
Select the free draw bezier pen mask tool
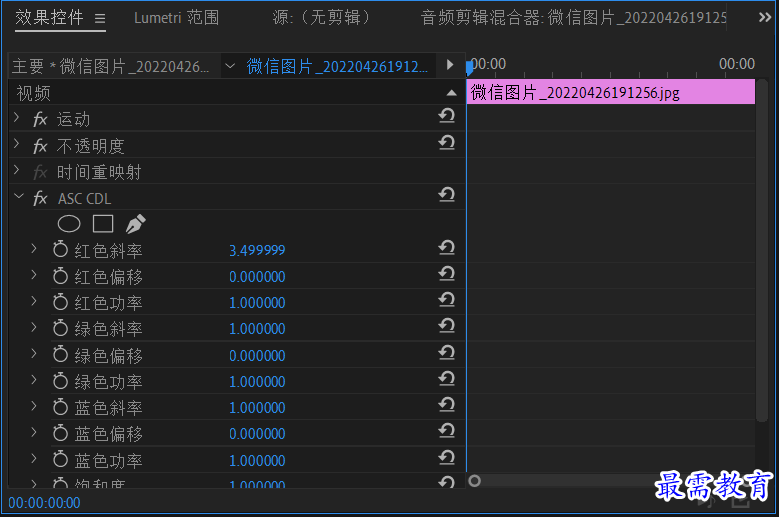click(135, 224)
